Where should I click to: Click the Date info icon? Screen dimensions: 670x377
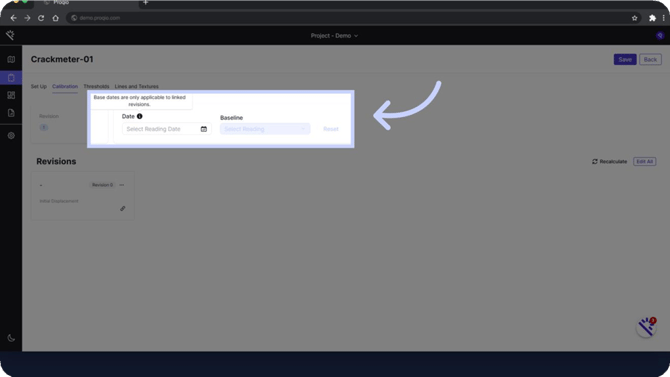[x=139, y=116]
